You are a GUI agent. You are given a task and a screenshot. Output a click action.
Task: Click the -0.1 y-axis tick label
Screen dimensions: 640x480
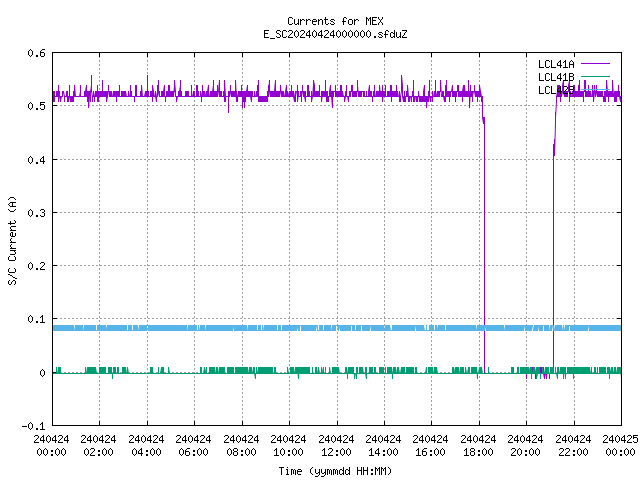pos(33,426)
